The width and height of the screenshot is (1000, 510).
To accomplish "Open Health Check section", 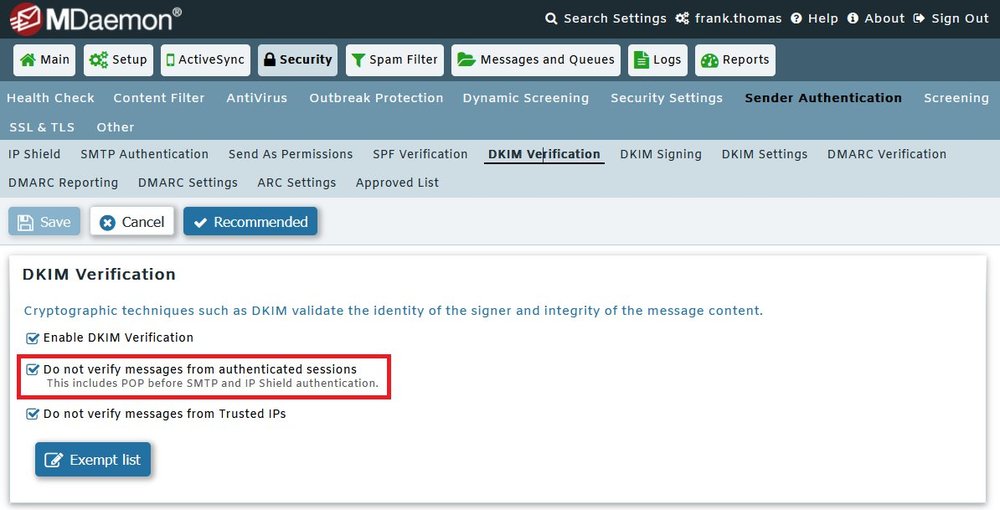I will pyautogui.click(x=50, y=98).
